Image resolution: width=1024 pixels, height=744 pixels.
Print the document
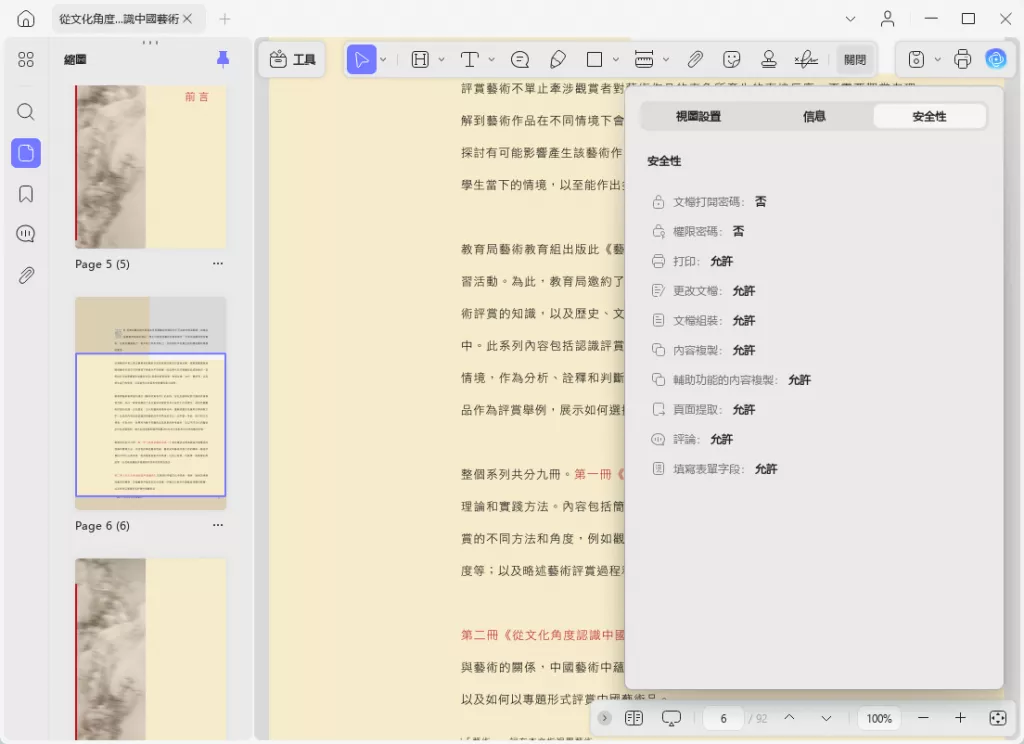(963, 59)
